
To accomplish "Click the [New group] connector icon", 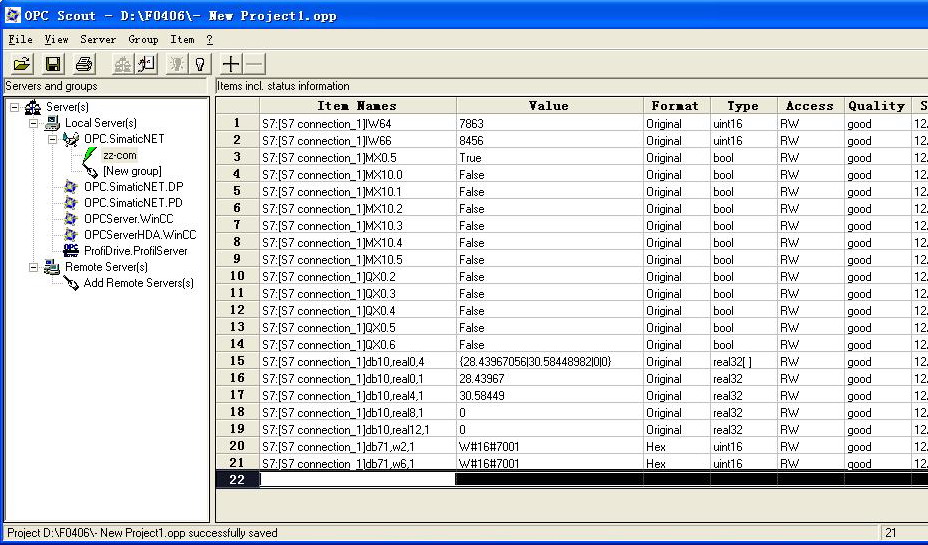I will 91,171.
